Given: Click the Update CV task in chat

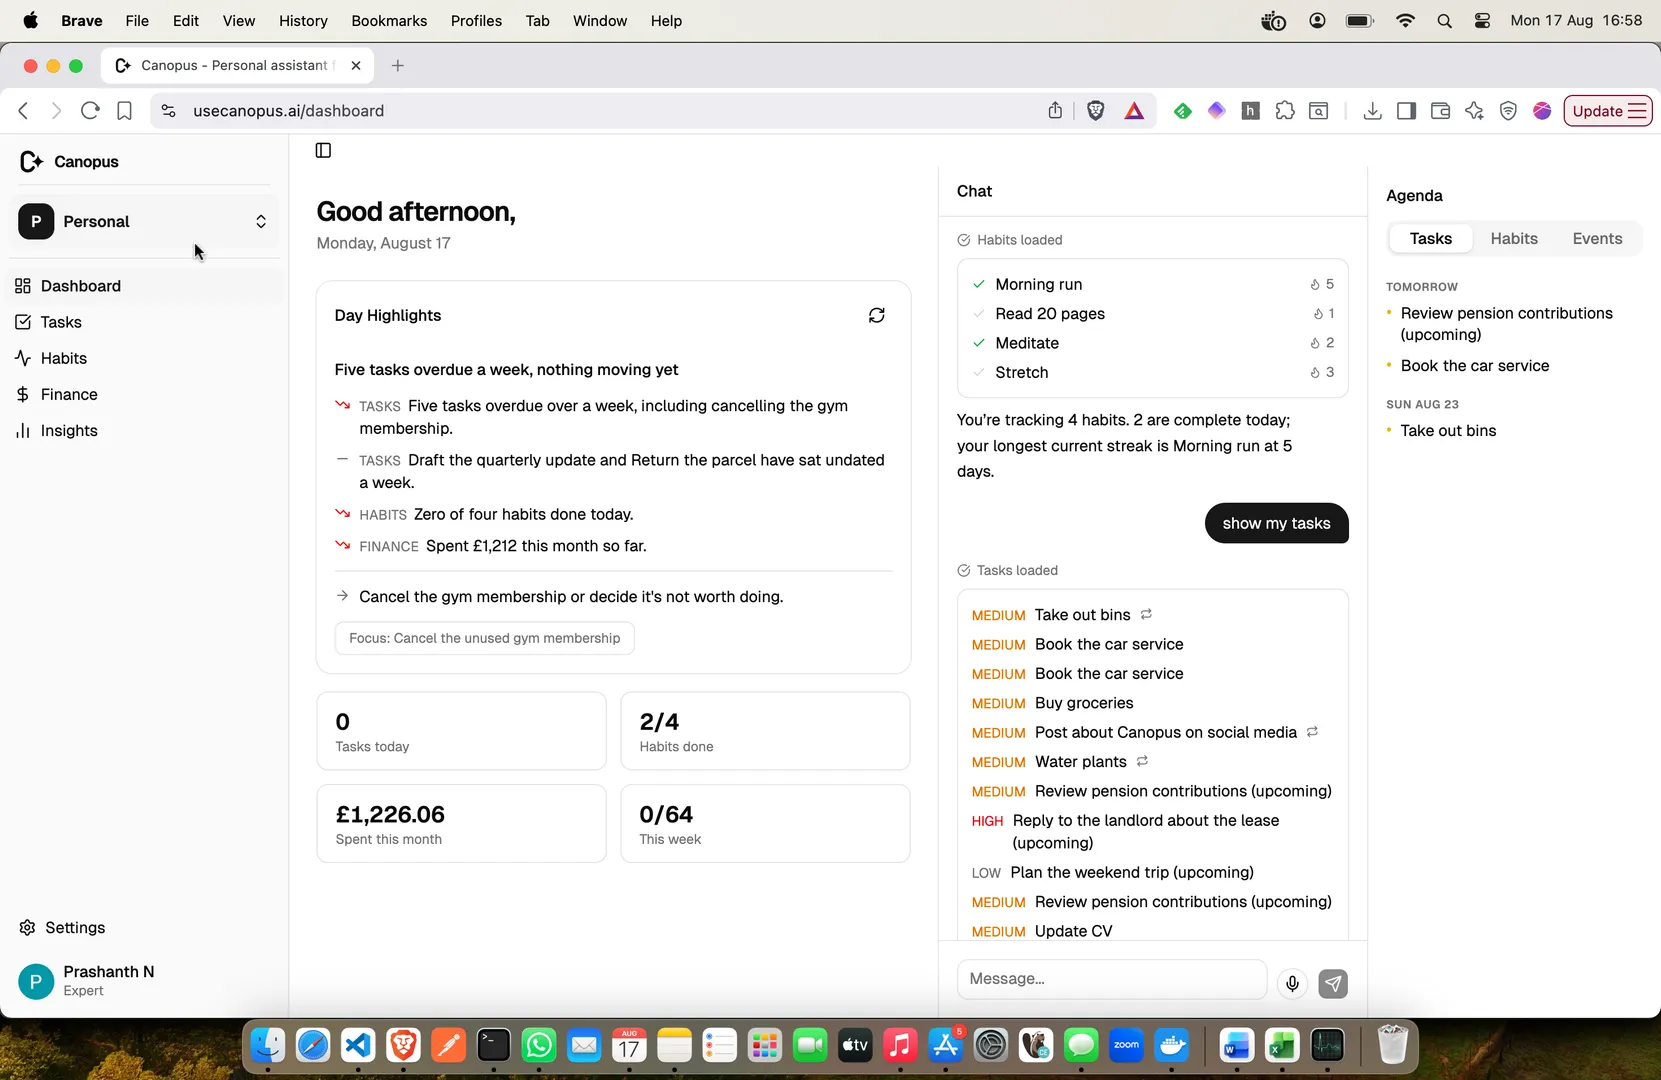Looking at the screenshot, I should (1073, 931).
